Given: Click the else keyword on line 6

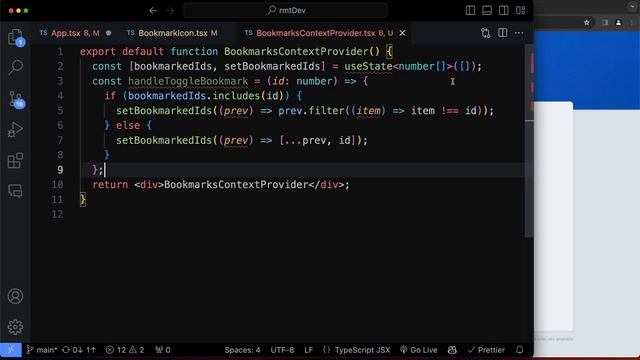Looking at the screenshot, I should click(128, 125).
